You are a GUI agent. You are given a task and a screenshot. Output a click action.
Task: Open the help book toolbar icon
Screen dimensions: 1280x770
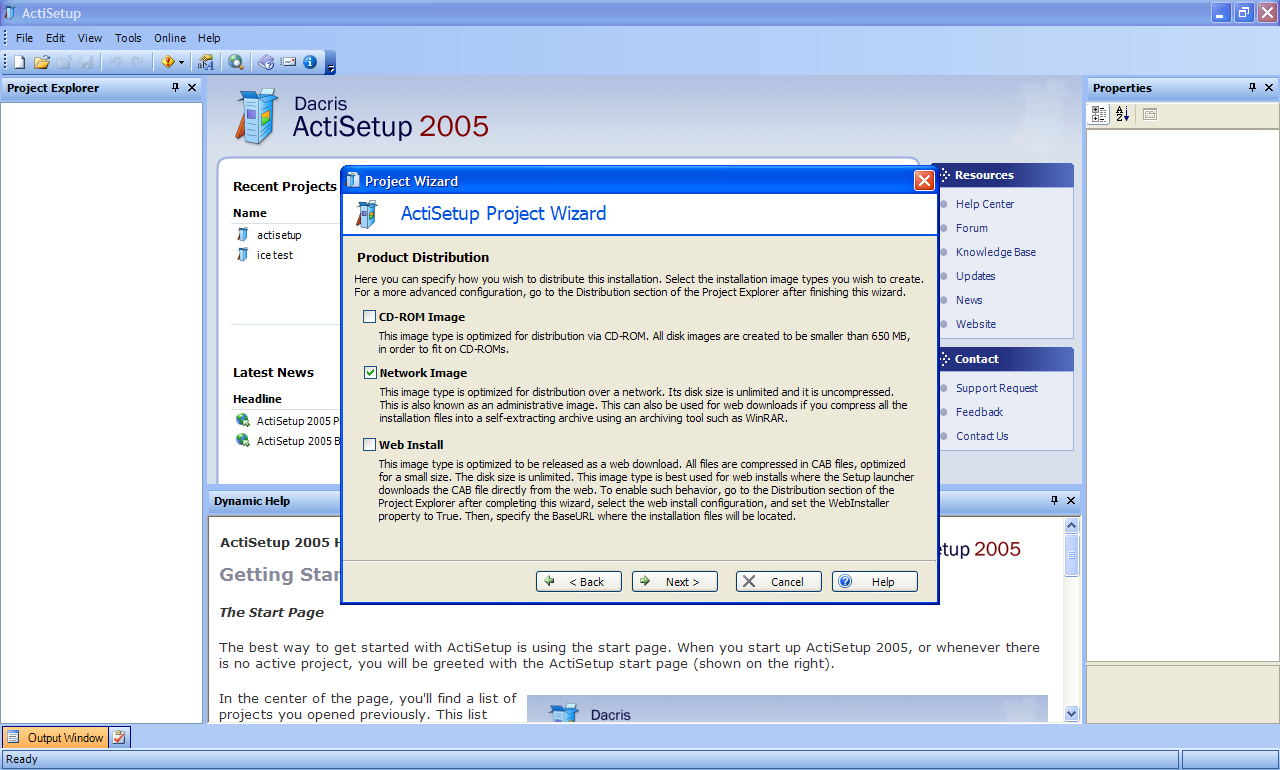266,62
